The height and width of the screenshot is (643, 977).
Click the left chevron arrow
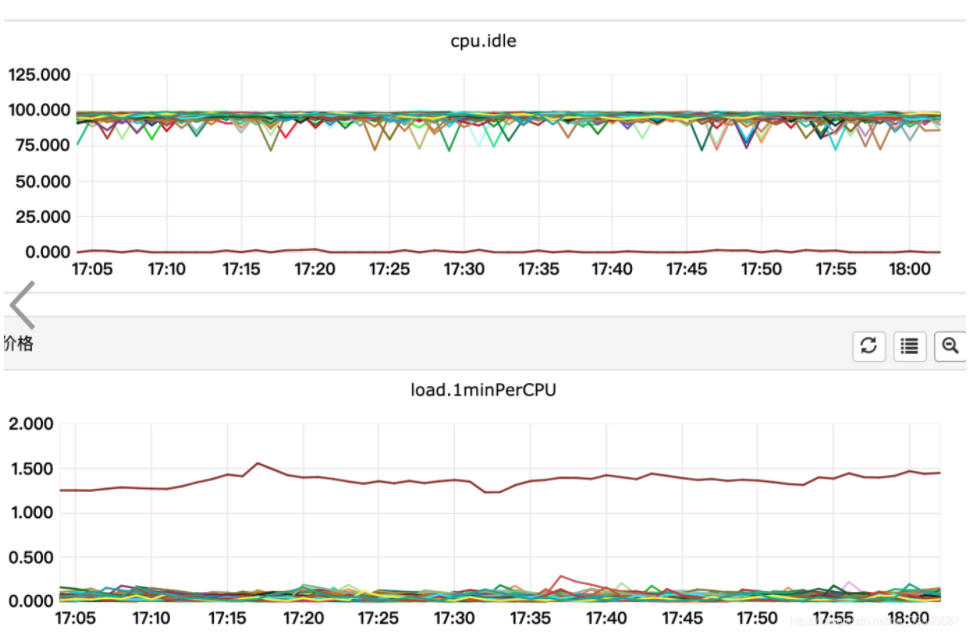[22, 305]
